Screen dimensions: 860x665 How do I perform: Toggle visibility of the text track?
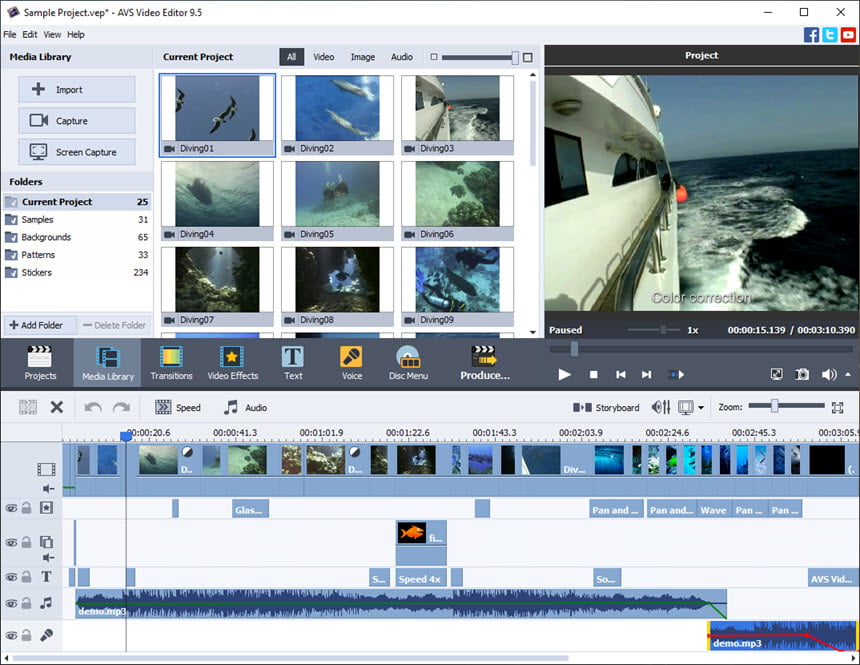coord(11,577)
